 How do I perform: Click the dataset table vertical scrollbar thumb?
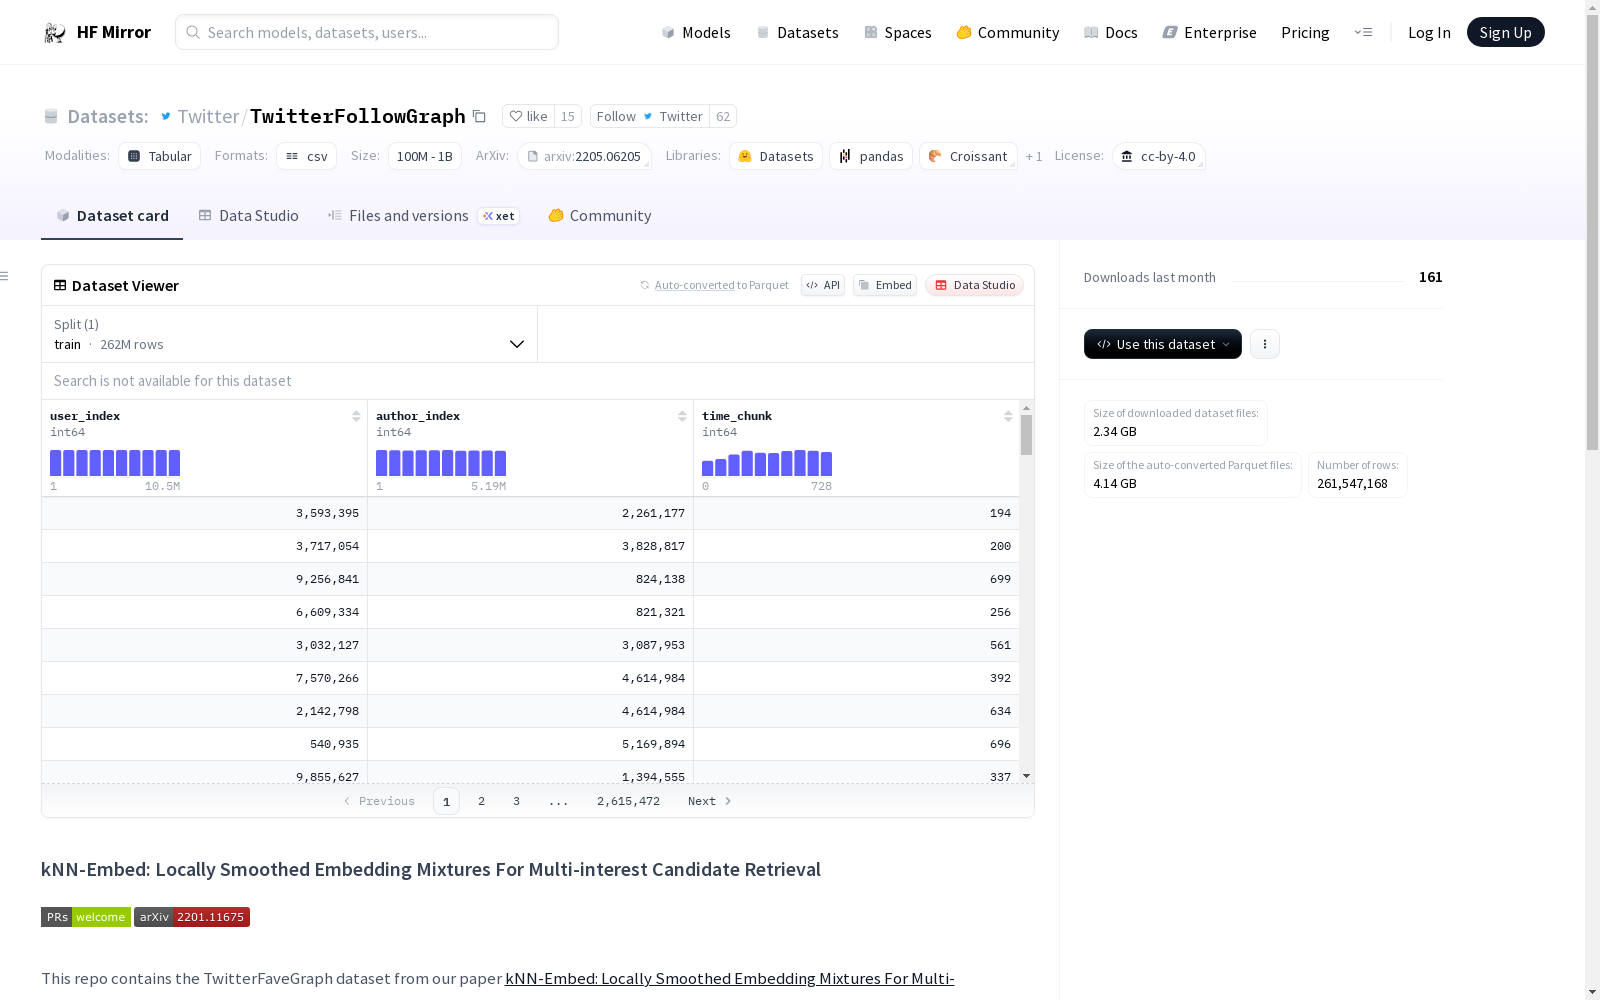1026,435
